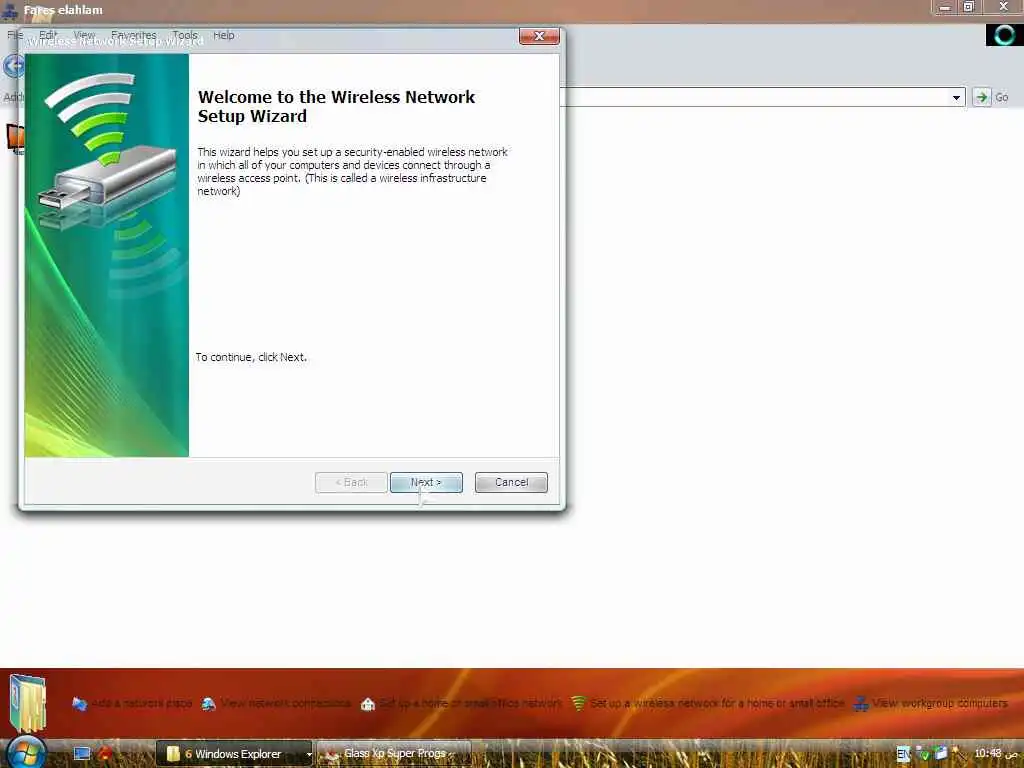Click the greyed Back button
The width and height of the screenshot is (1024, 768).
point(351,482)
